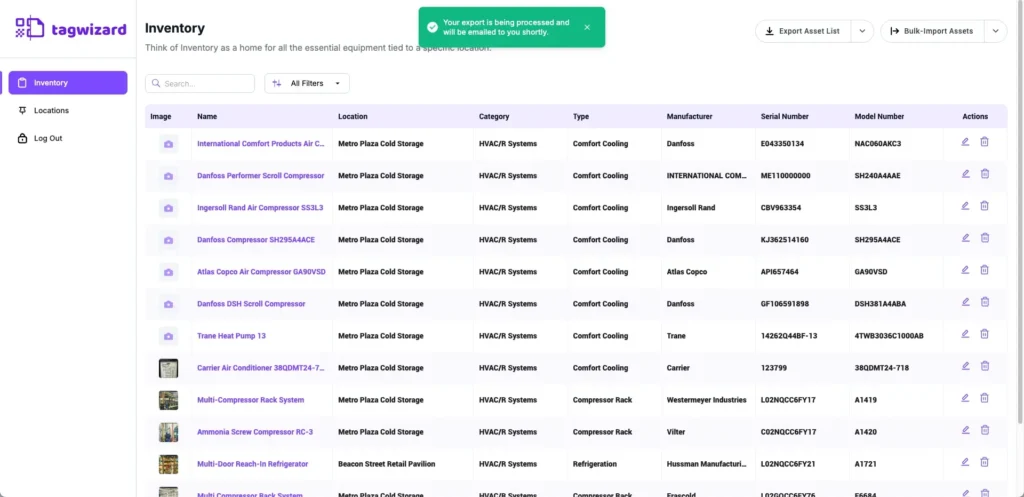1024x497 pixels.
Task: Delete Ingersoll Rand Air Compressor SS3L3
Action: [985, 206]
